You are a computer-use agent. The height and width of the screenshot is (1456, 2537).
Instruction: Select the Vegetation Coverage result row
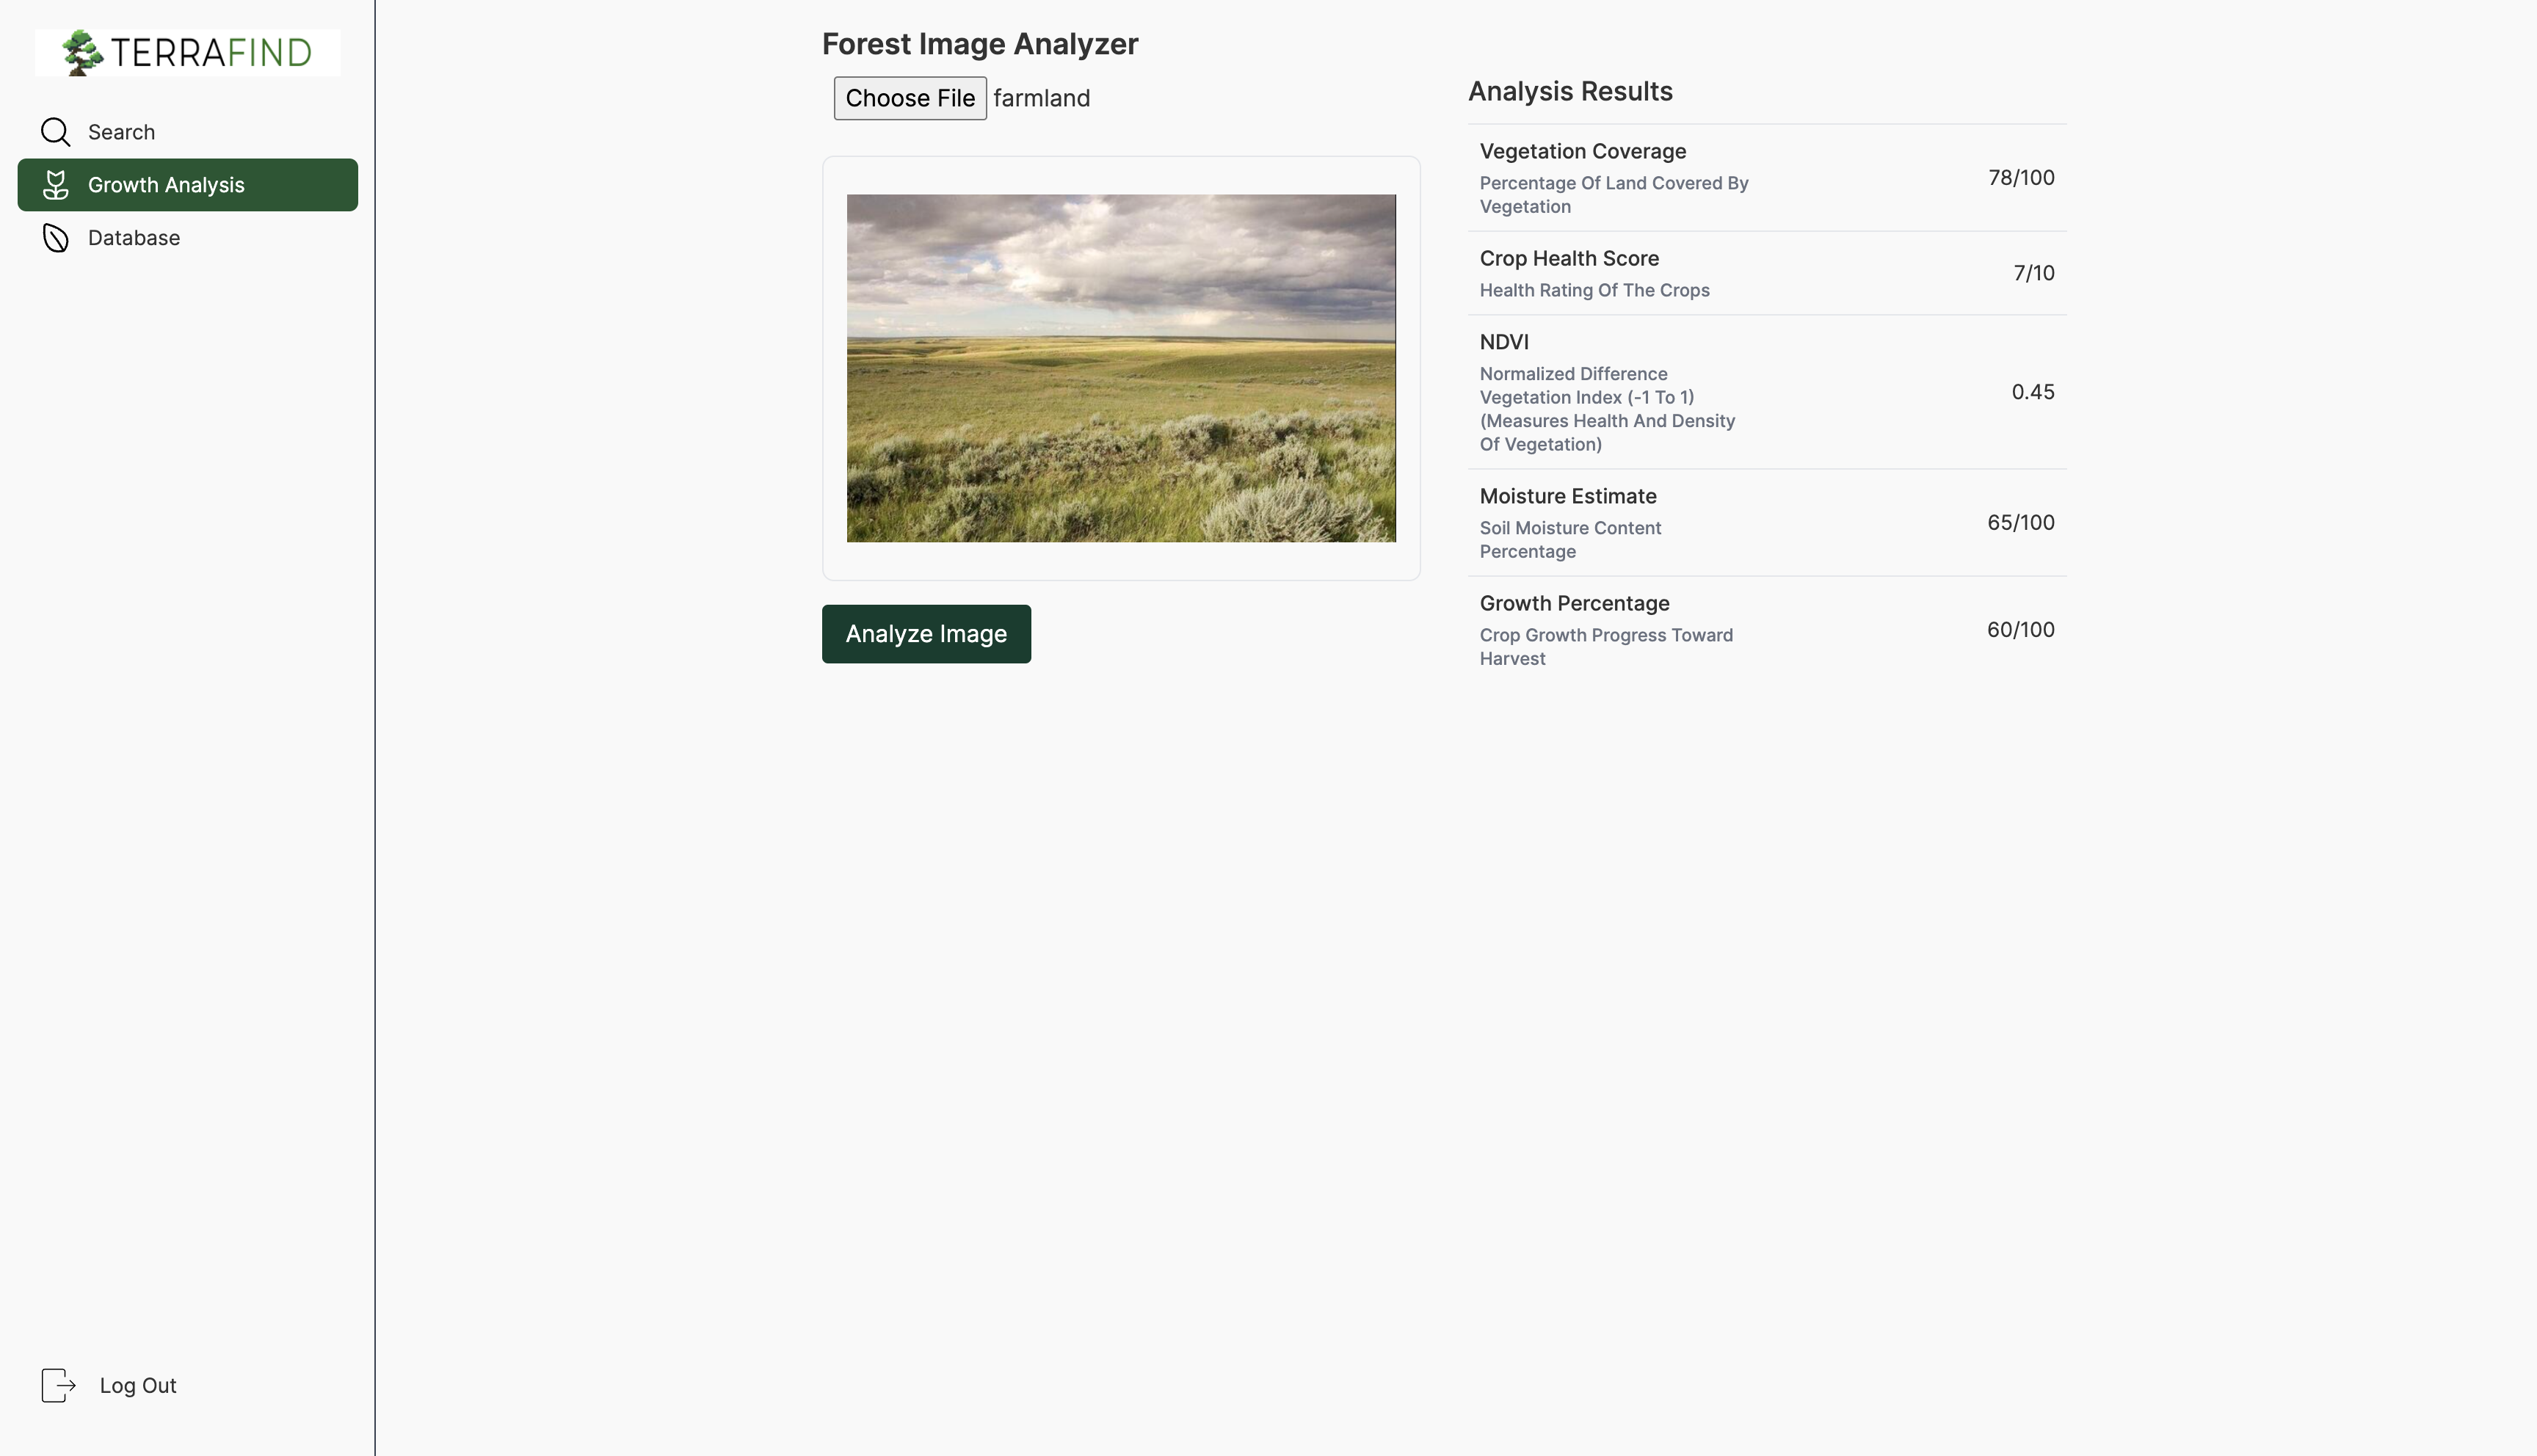coord(1766,178)
